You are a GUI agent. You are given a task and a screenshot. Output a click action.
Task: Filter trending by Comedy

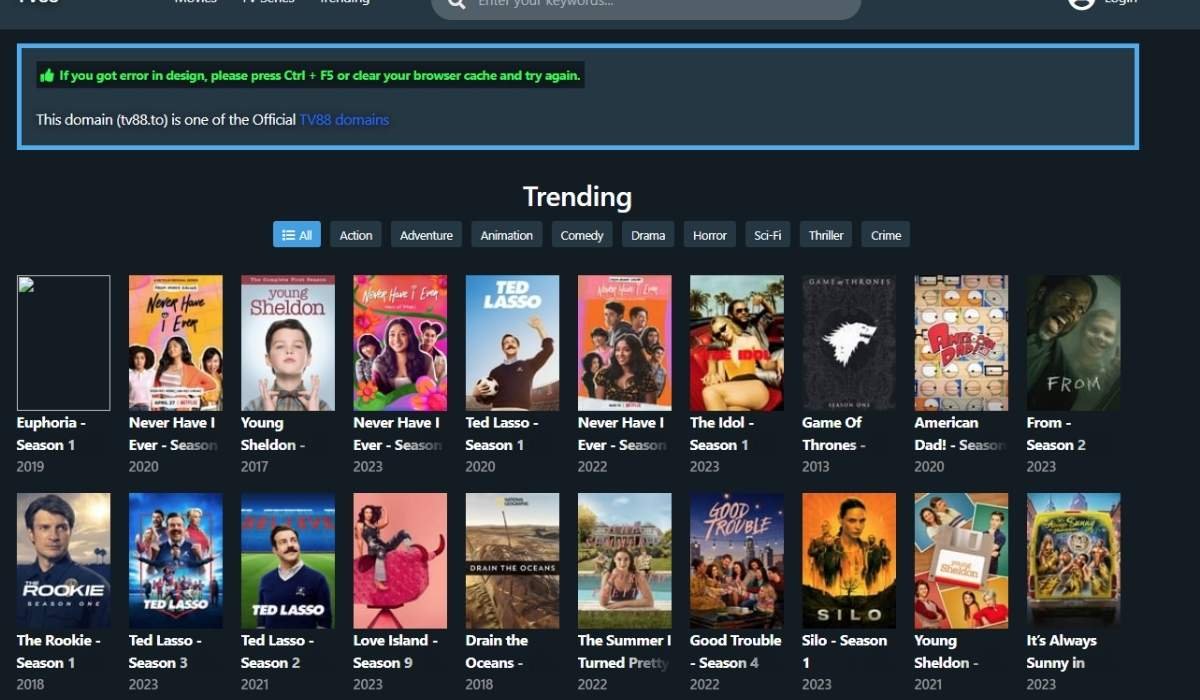[582, 235]
